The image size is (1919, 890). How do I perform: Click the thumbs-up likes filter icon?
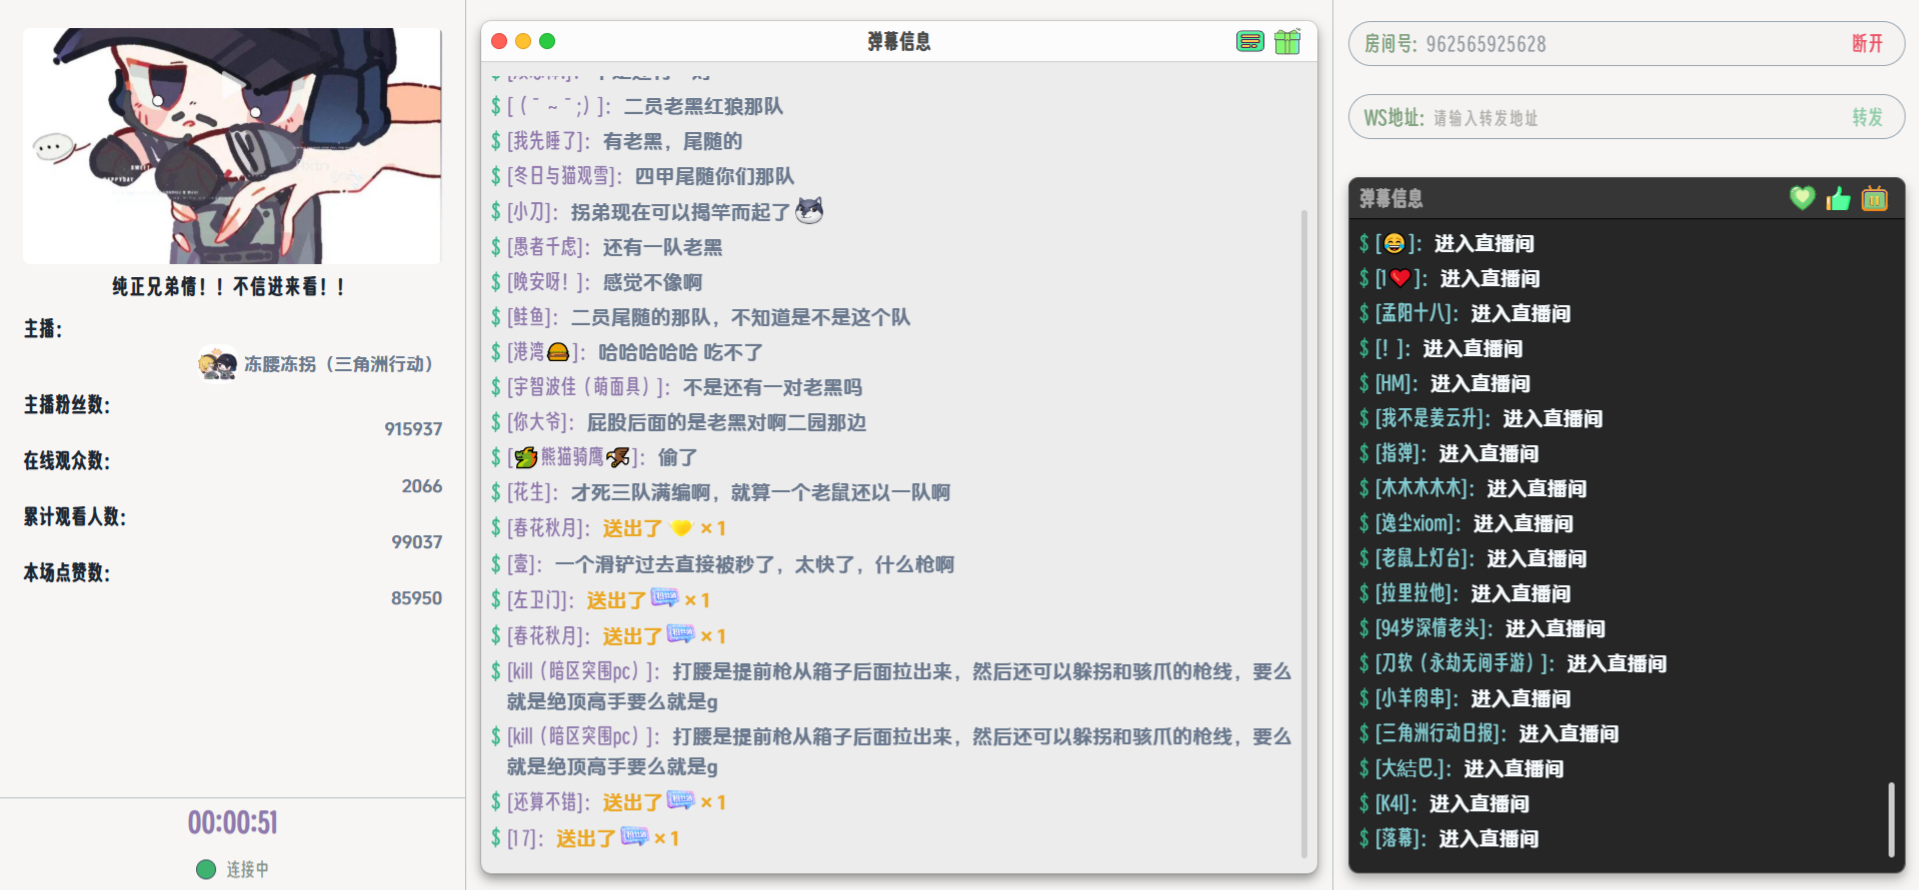tap(1838, 198)
